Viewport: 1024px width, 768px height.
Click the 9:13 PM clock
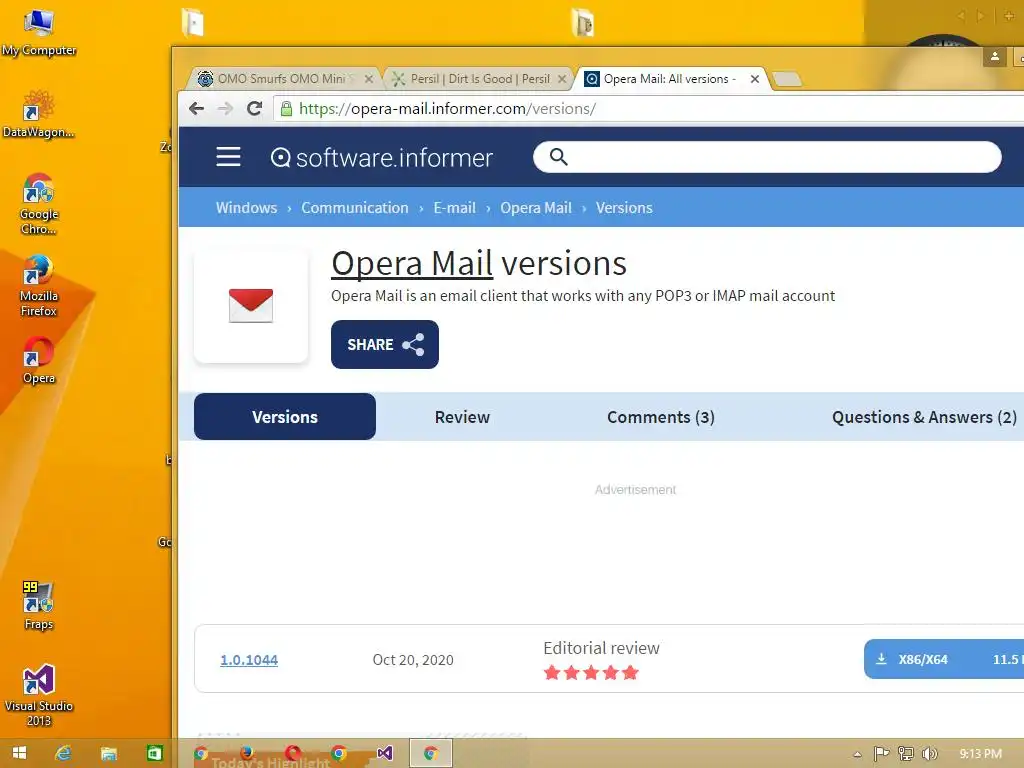coord(980,754)
